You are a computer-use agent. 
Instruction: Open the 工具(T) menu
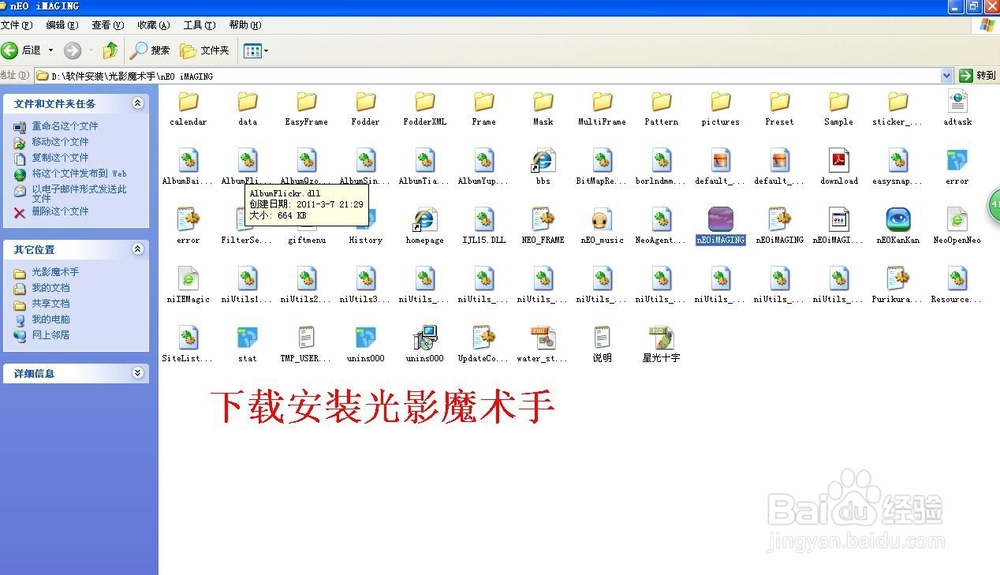click(x=200, y=25)
